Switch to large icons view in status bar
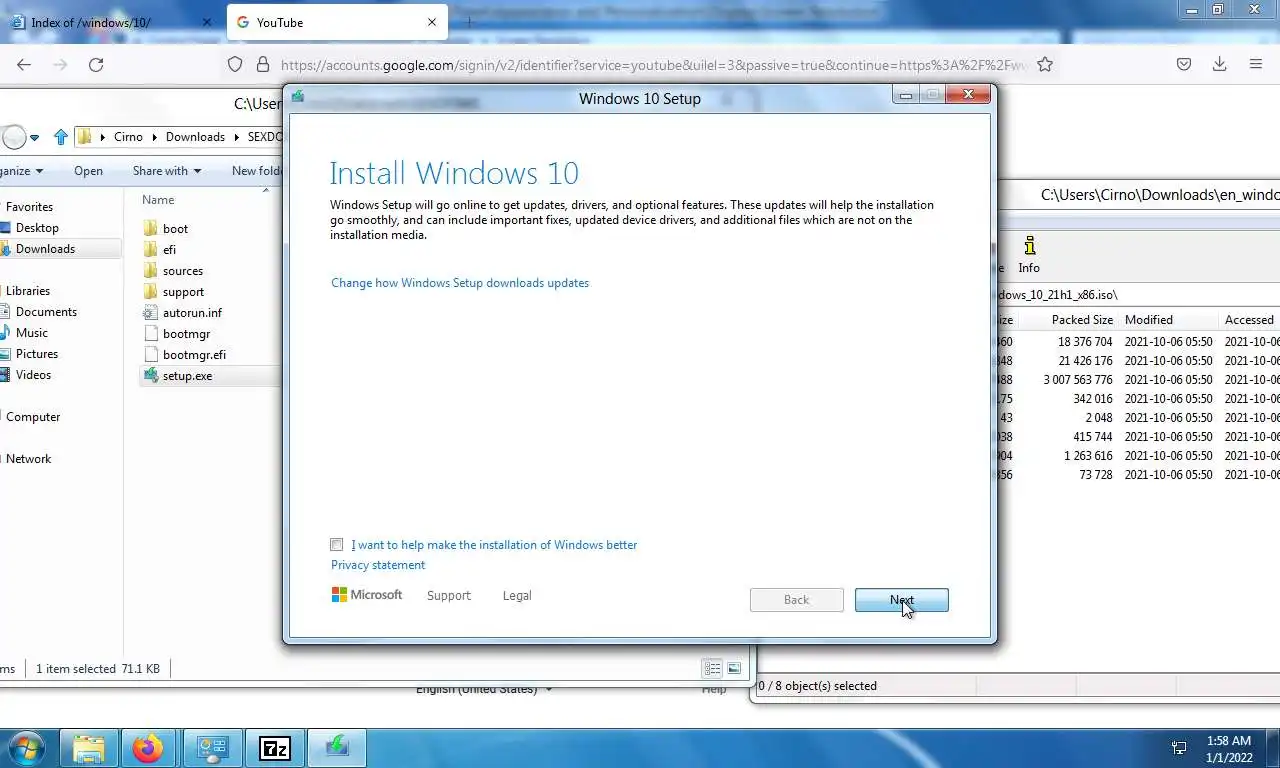 tap(734, 669)
